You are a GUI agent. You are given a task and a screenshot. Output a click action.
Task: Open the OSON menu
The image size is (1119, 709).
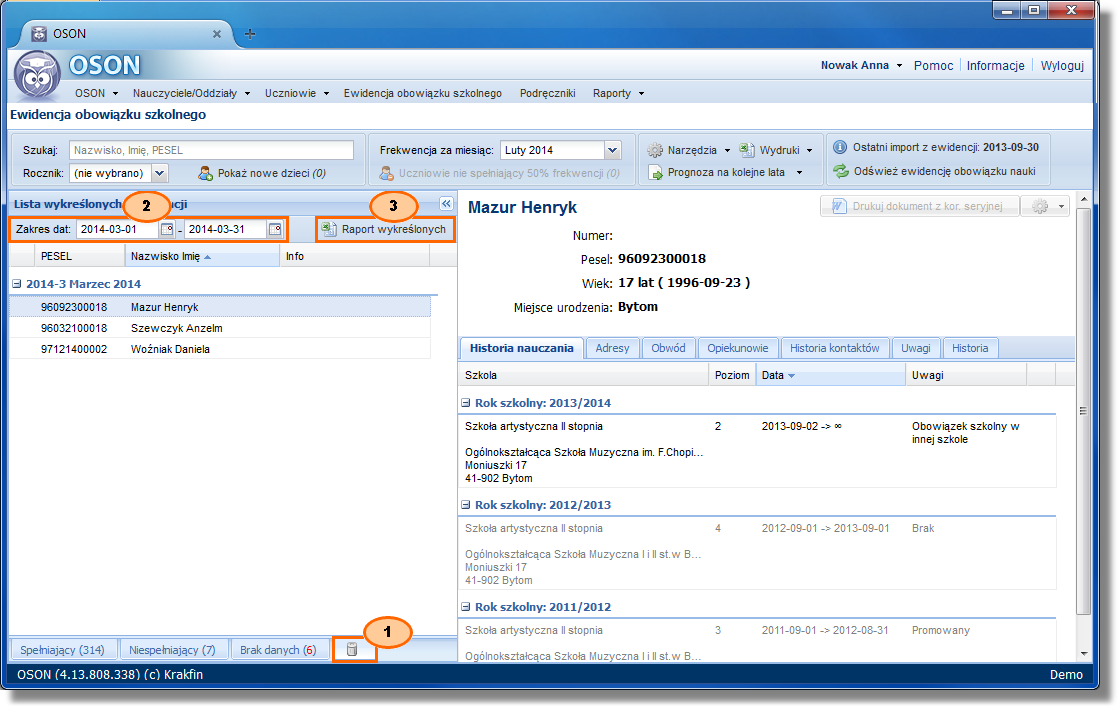pos(96,93)
